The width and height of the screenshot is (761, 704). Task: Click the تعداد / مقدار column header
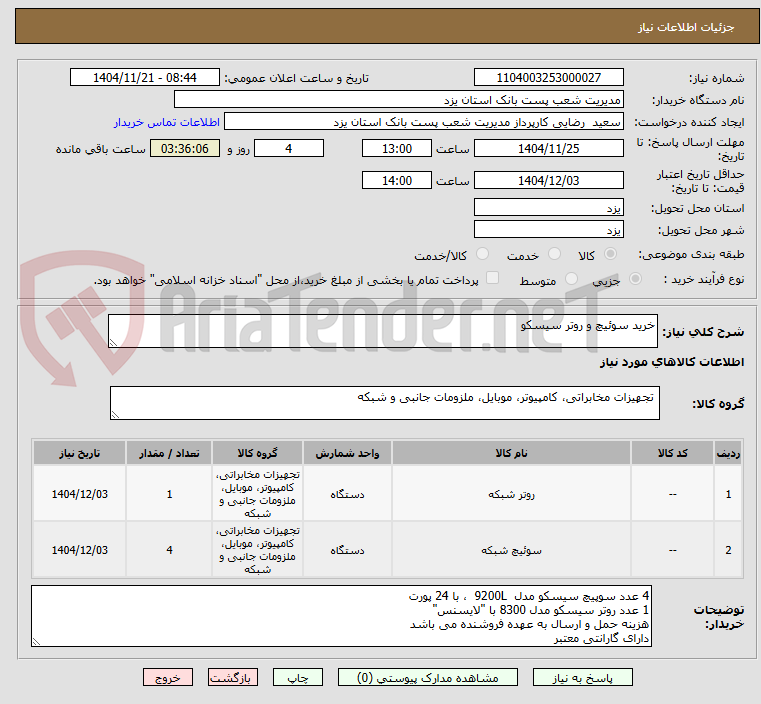pyautogui.click(x=169, y=453)
